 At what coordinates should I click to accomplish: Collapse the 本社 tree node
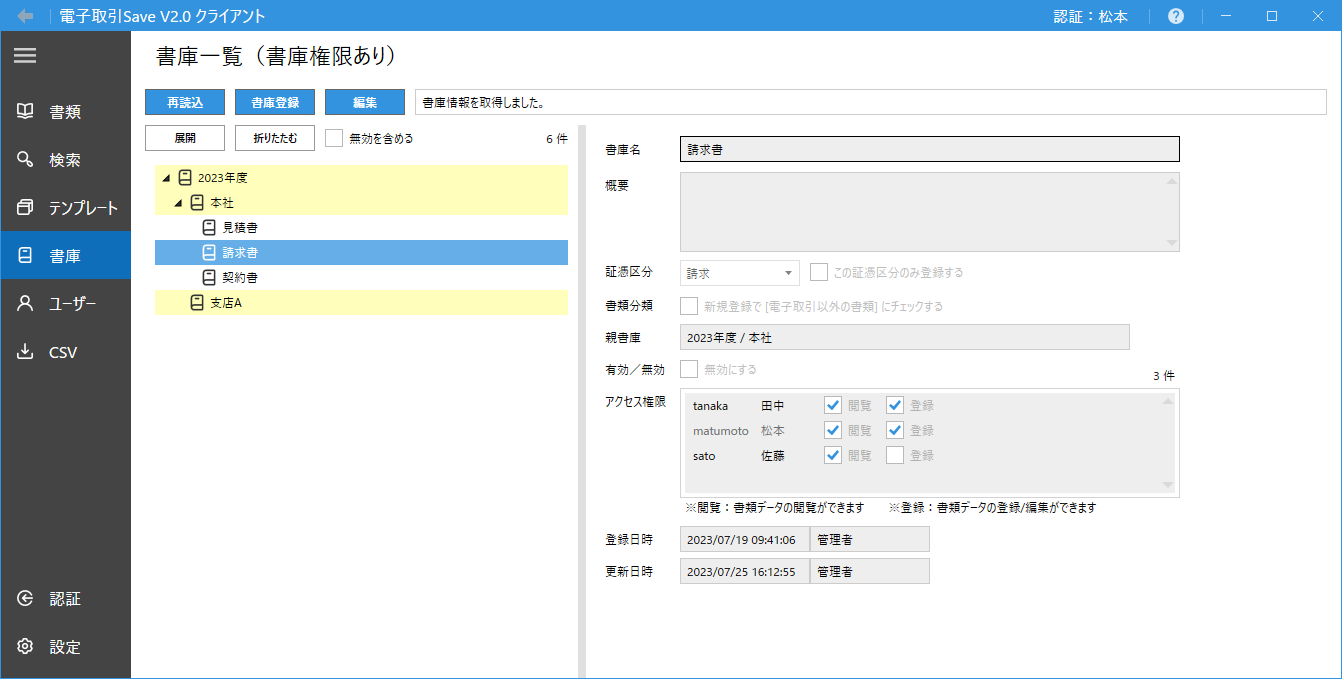click(178, 203)
